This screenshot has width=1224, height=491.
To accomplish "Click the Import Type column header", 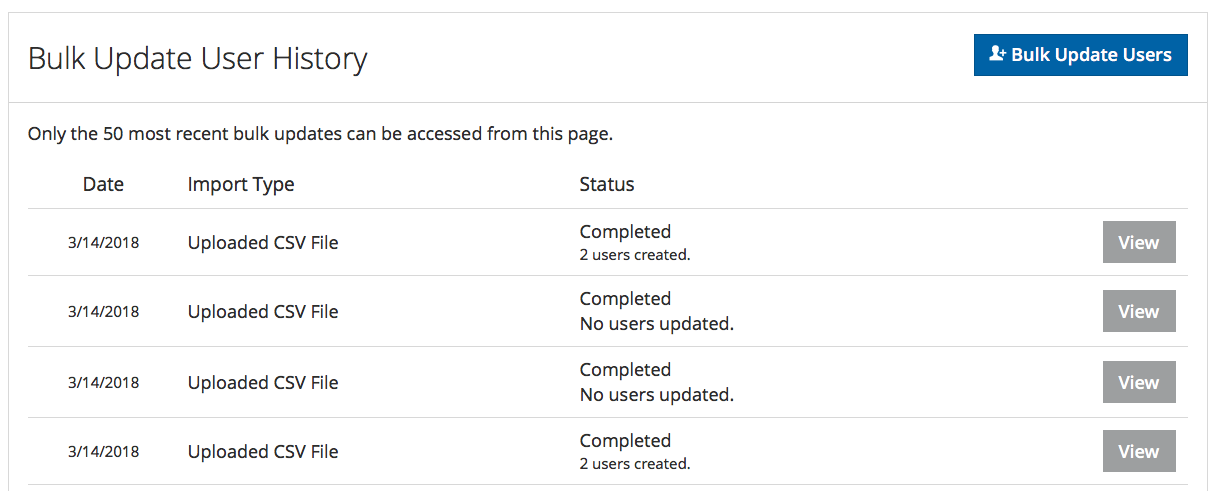I will click(241, 184).
